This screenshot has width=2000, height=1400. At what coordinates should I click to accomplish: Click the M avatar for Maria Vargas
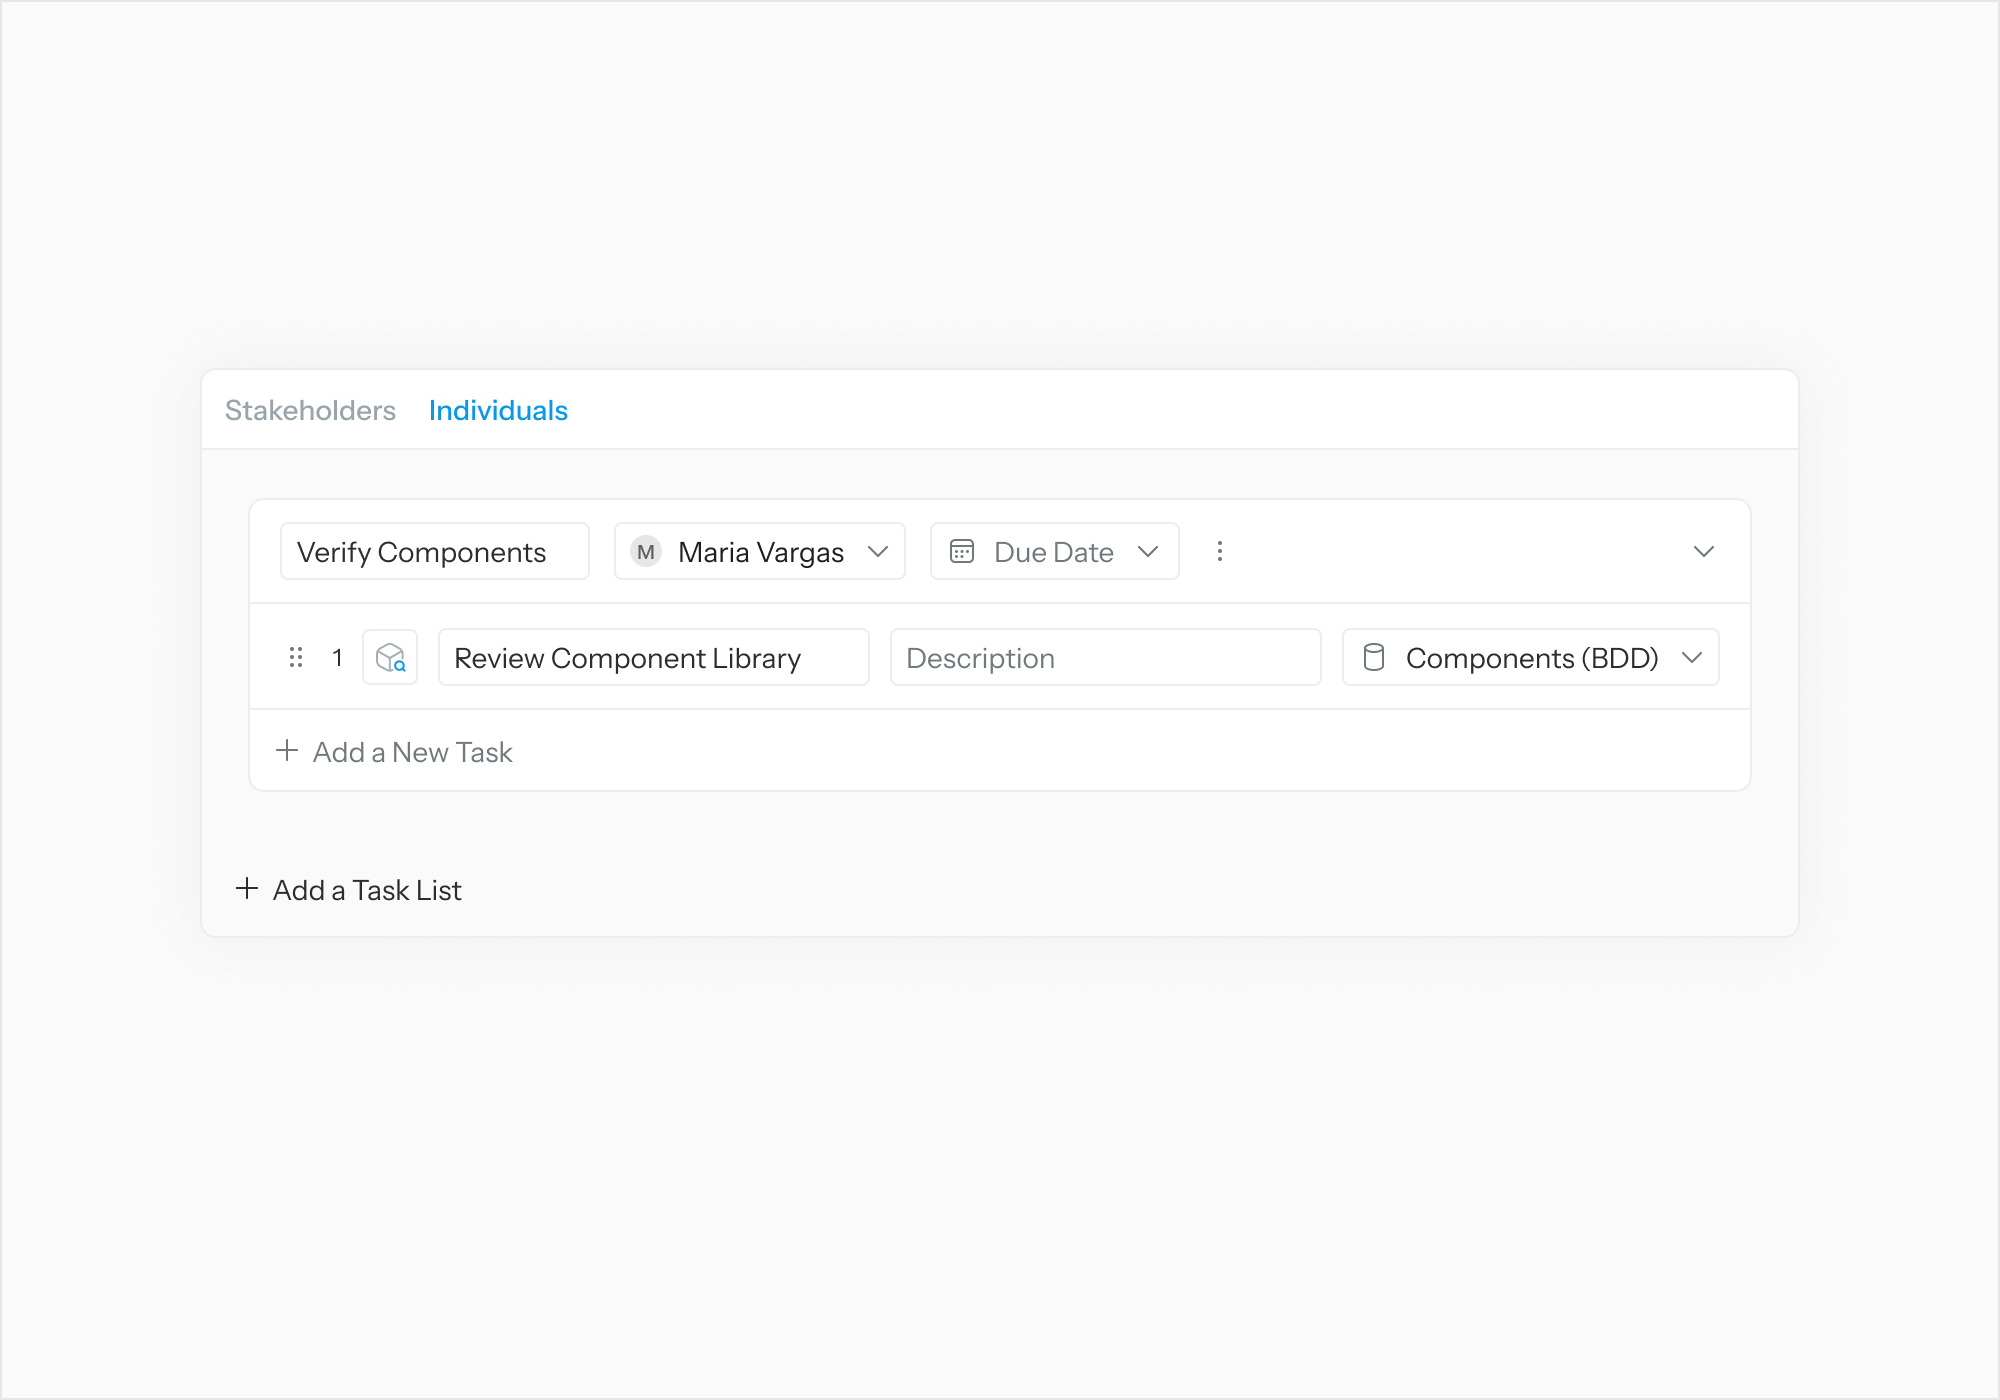point(646,551)
